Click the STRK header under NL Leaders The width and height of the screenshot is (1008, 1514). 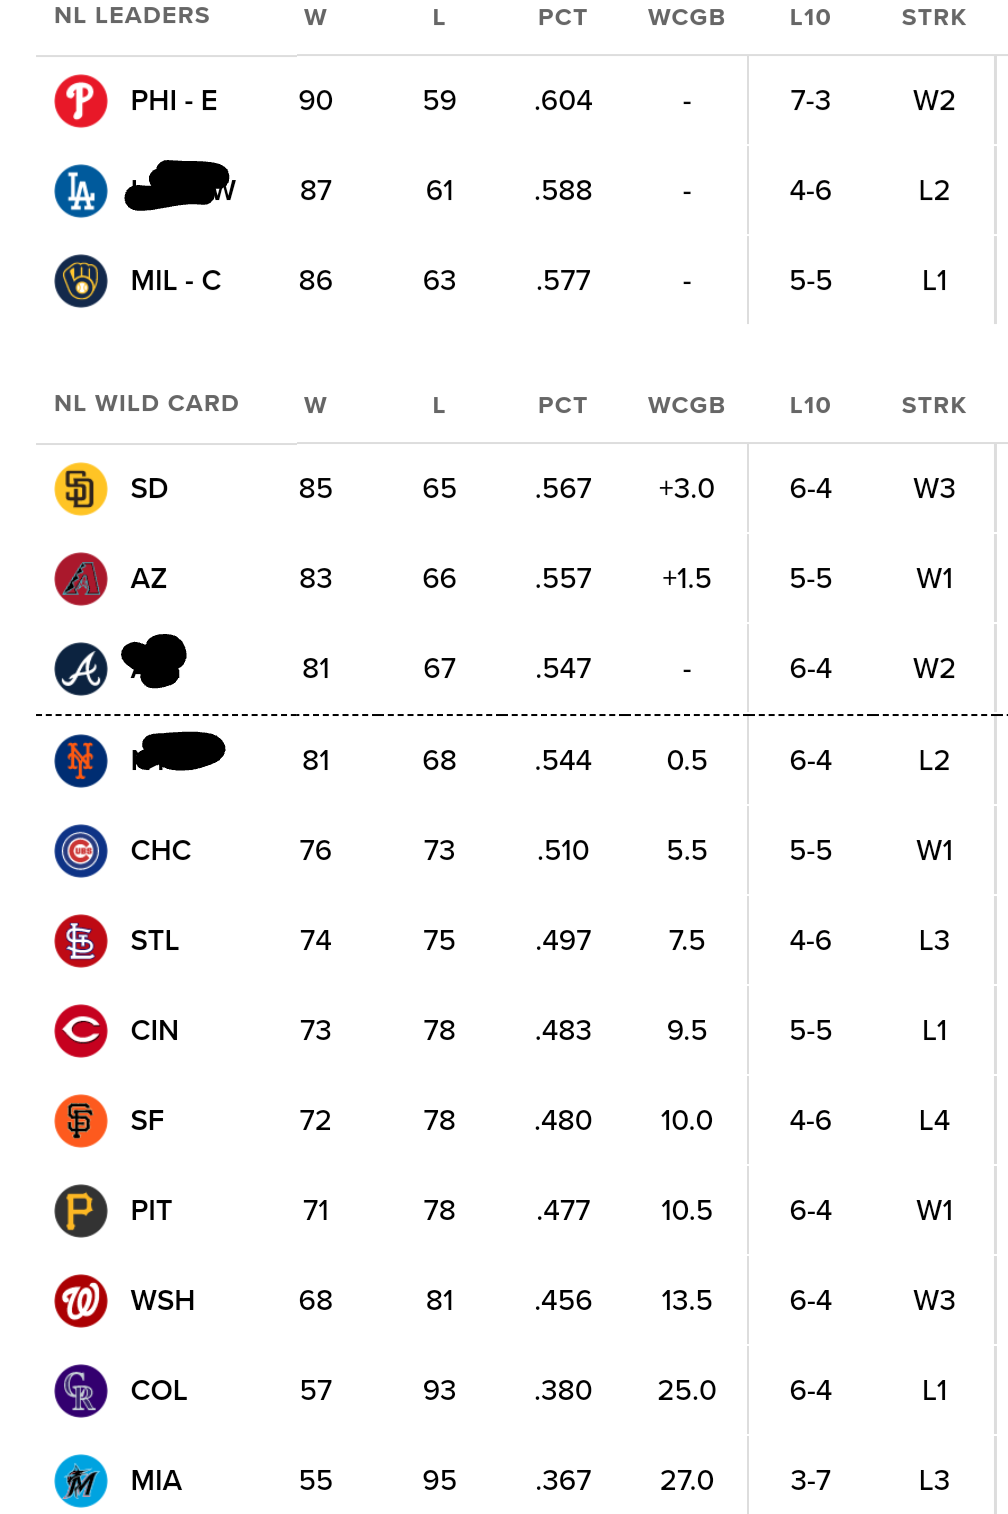tap(933, 17)
